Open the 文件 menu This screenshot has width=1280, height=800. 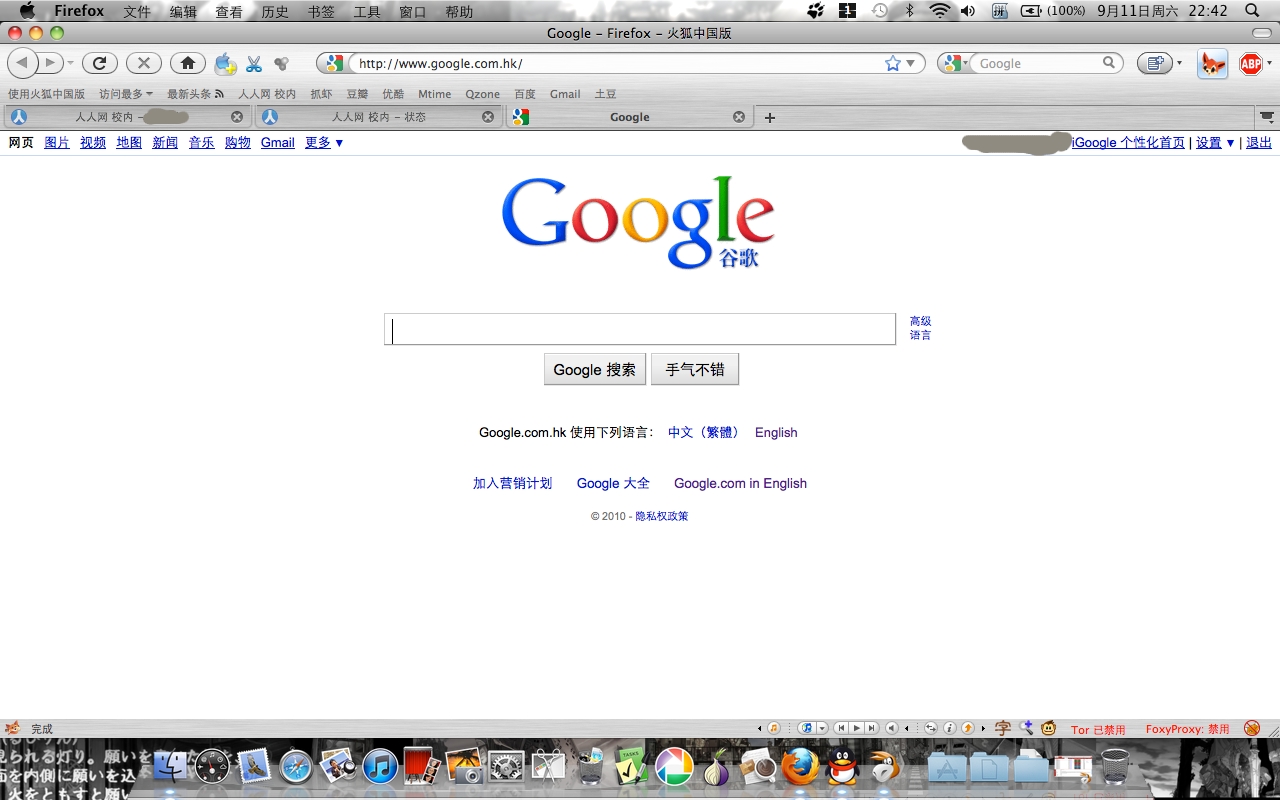tap(137, 11)
